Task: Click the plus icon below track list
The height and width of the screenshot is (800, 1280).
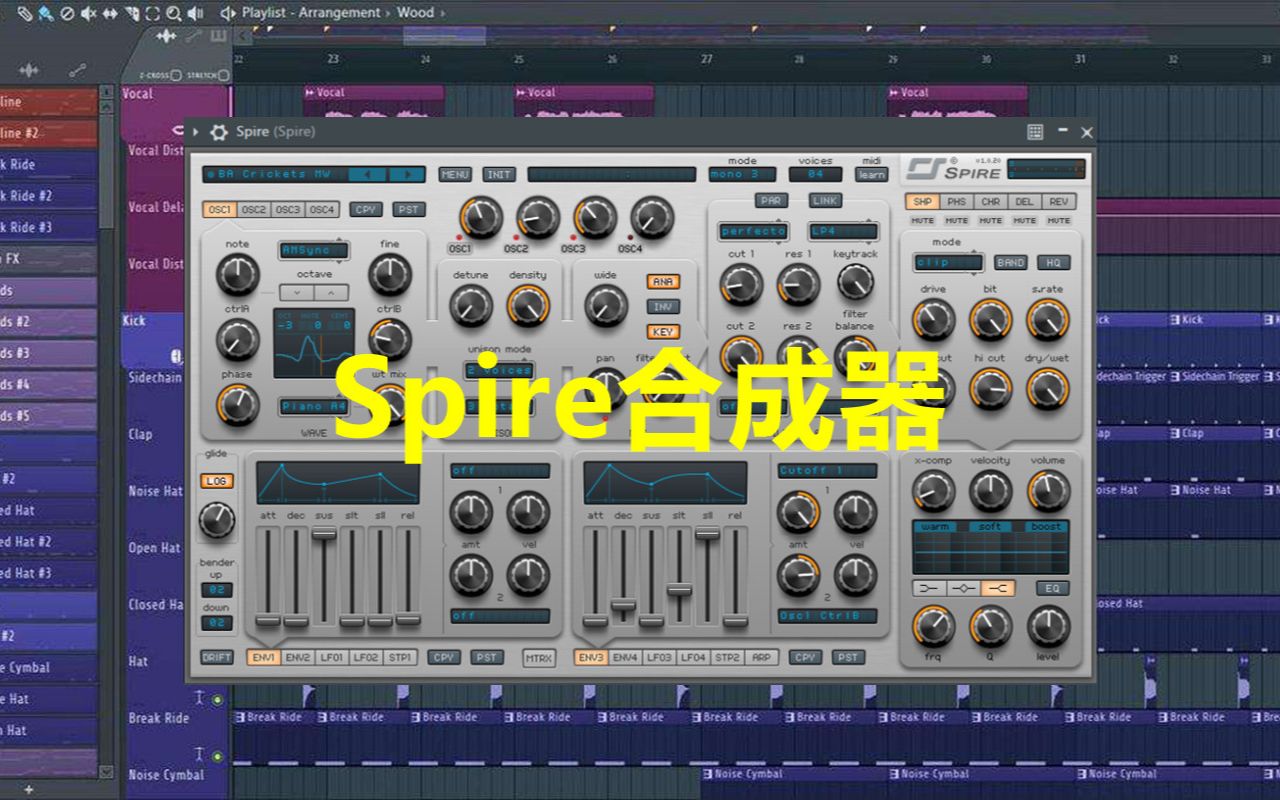Action: coord(28,790)
